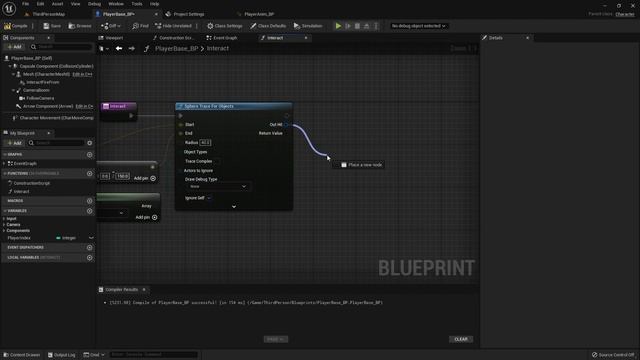
Task: Switch to the Construction Script tab
Action: coord(176,38)
